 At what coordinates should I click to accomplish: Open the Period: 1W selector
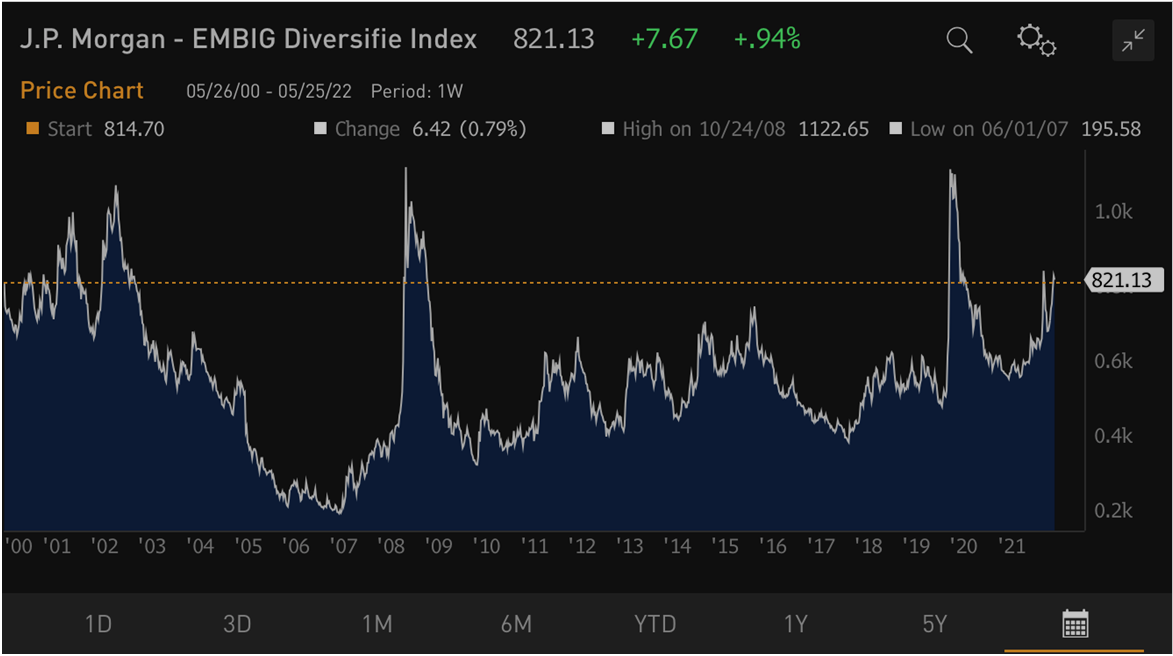pyautogui.click(x=417, y=91)
